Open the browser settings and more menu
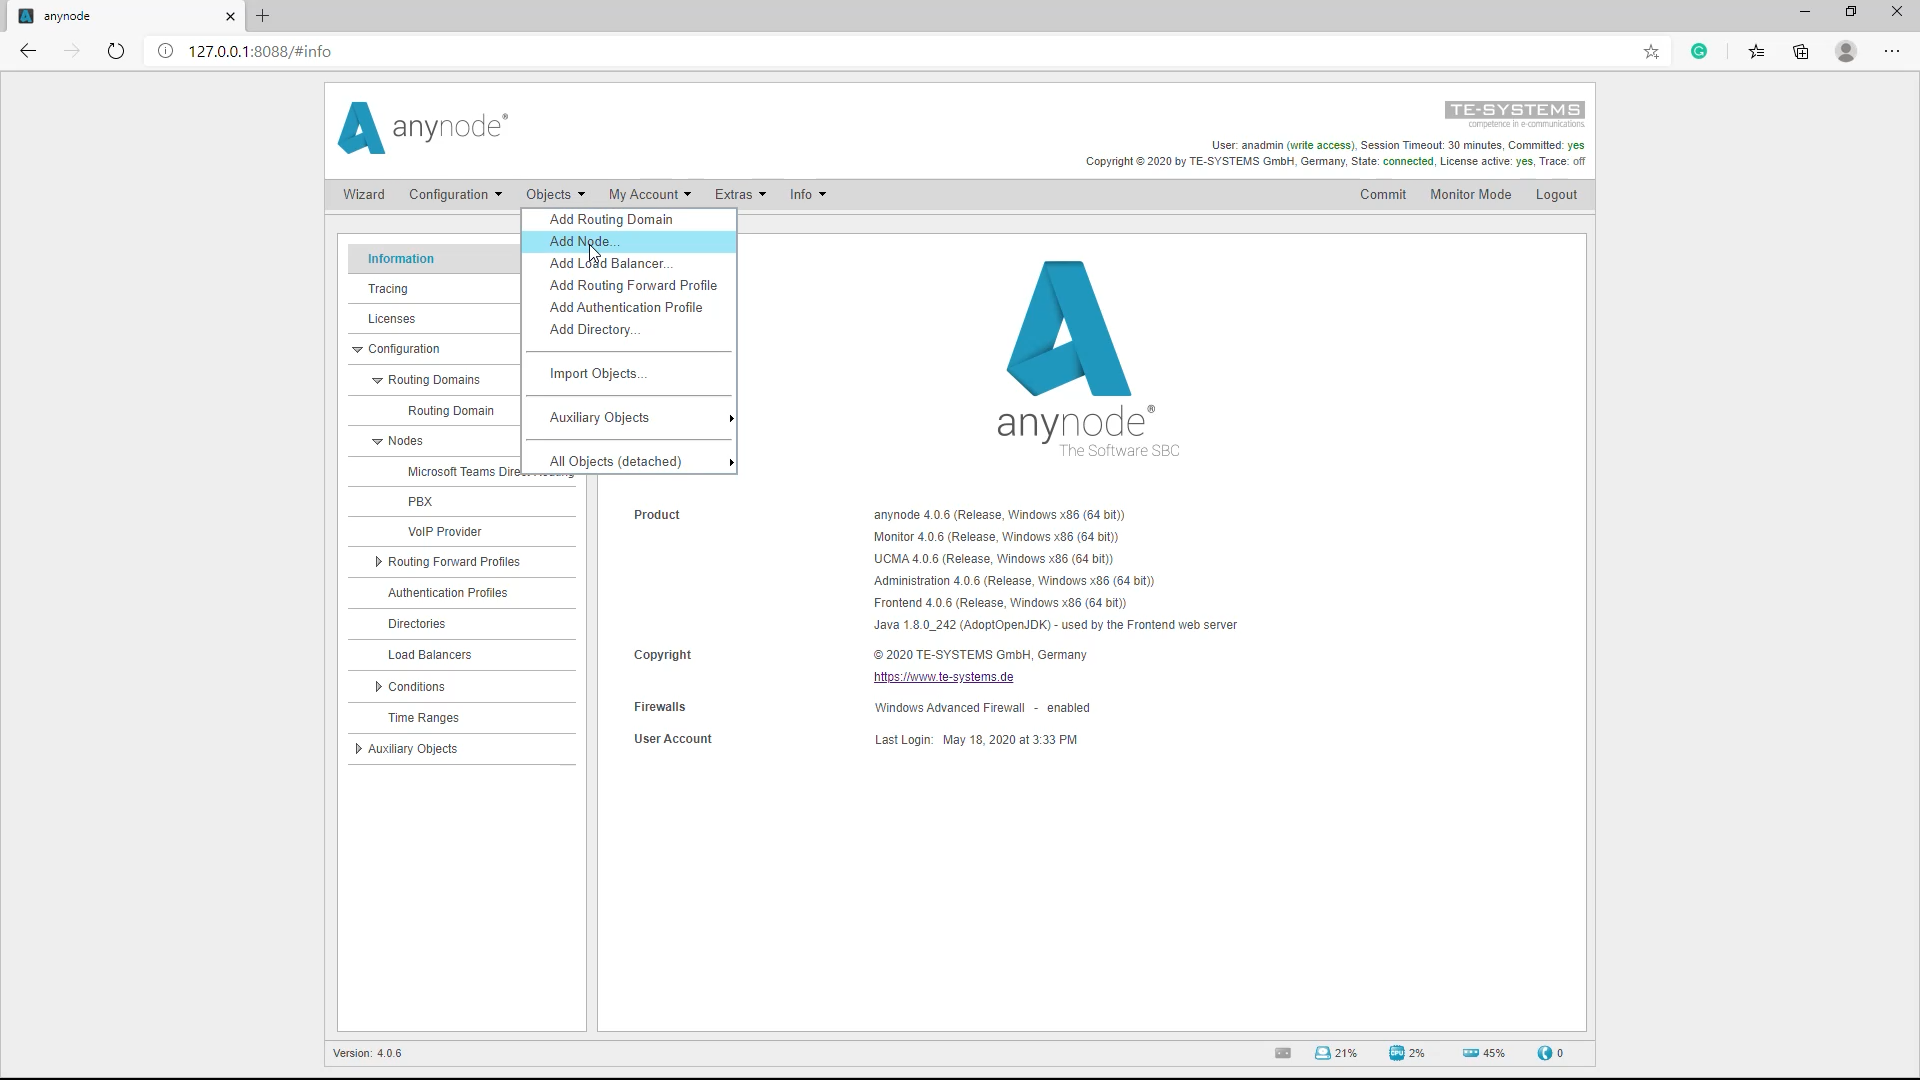The width and height of the screenshot is (1920, 1080). point(1892,51)
